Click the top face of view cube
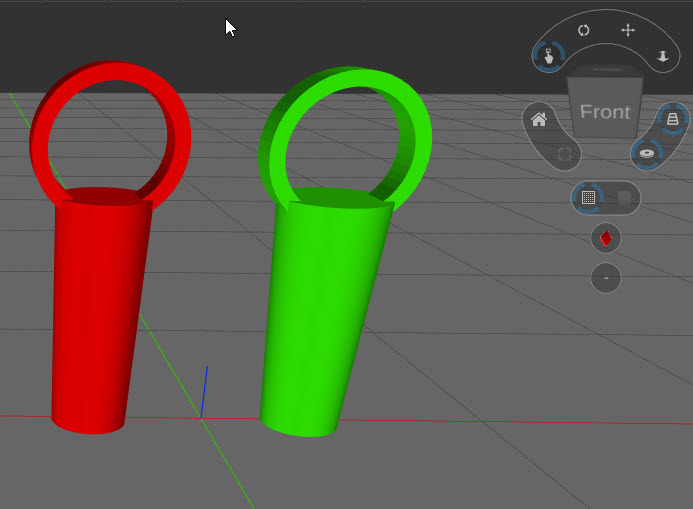Image resolution: width=693 pixels, height=509 pixels. pos(605,72)
